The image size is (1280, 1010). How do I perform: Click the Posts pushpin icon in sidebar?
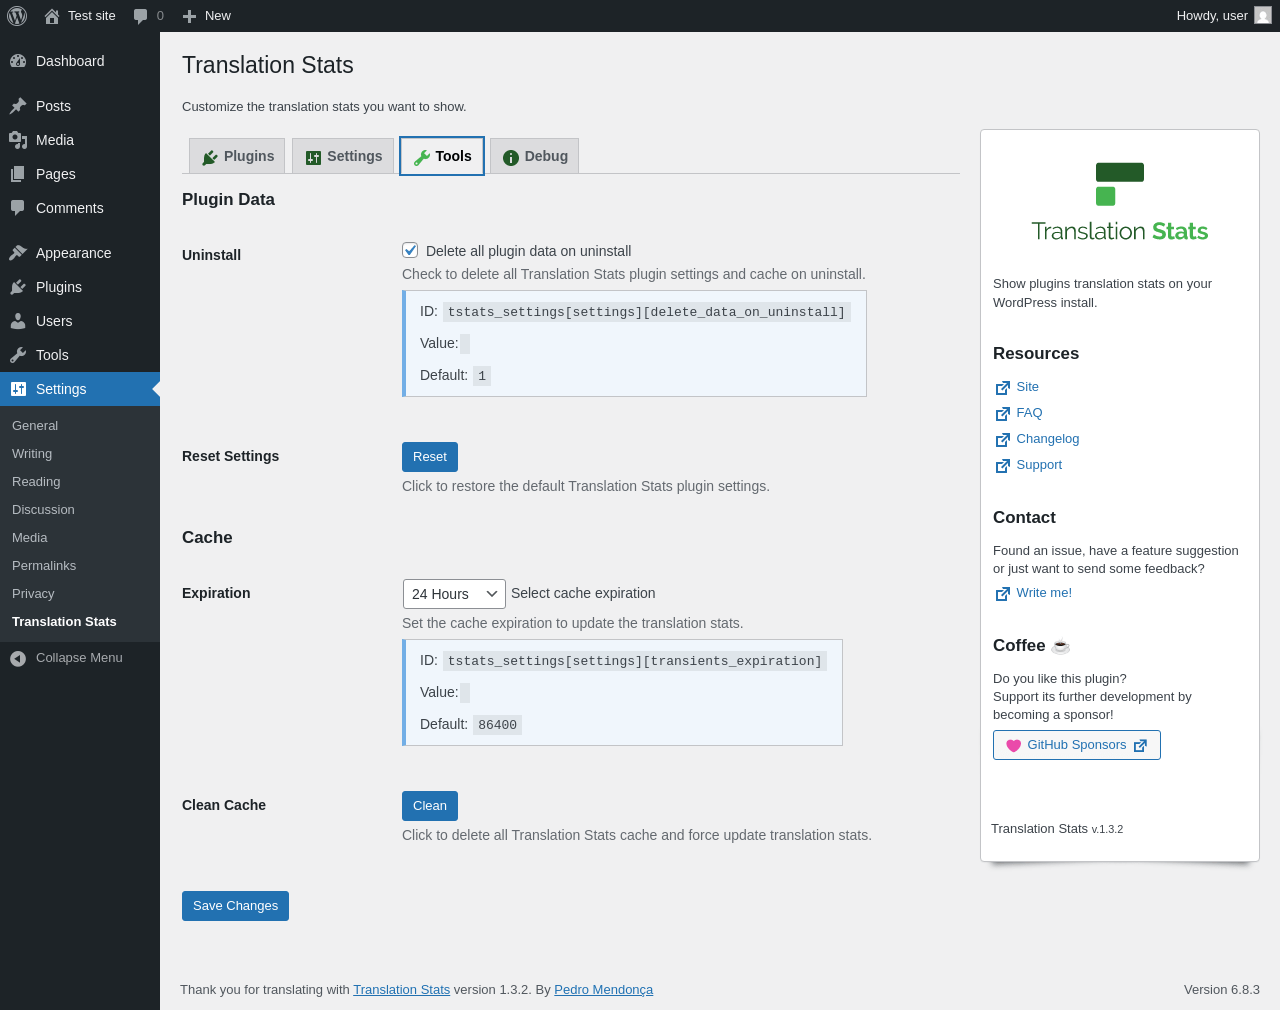18,106
